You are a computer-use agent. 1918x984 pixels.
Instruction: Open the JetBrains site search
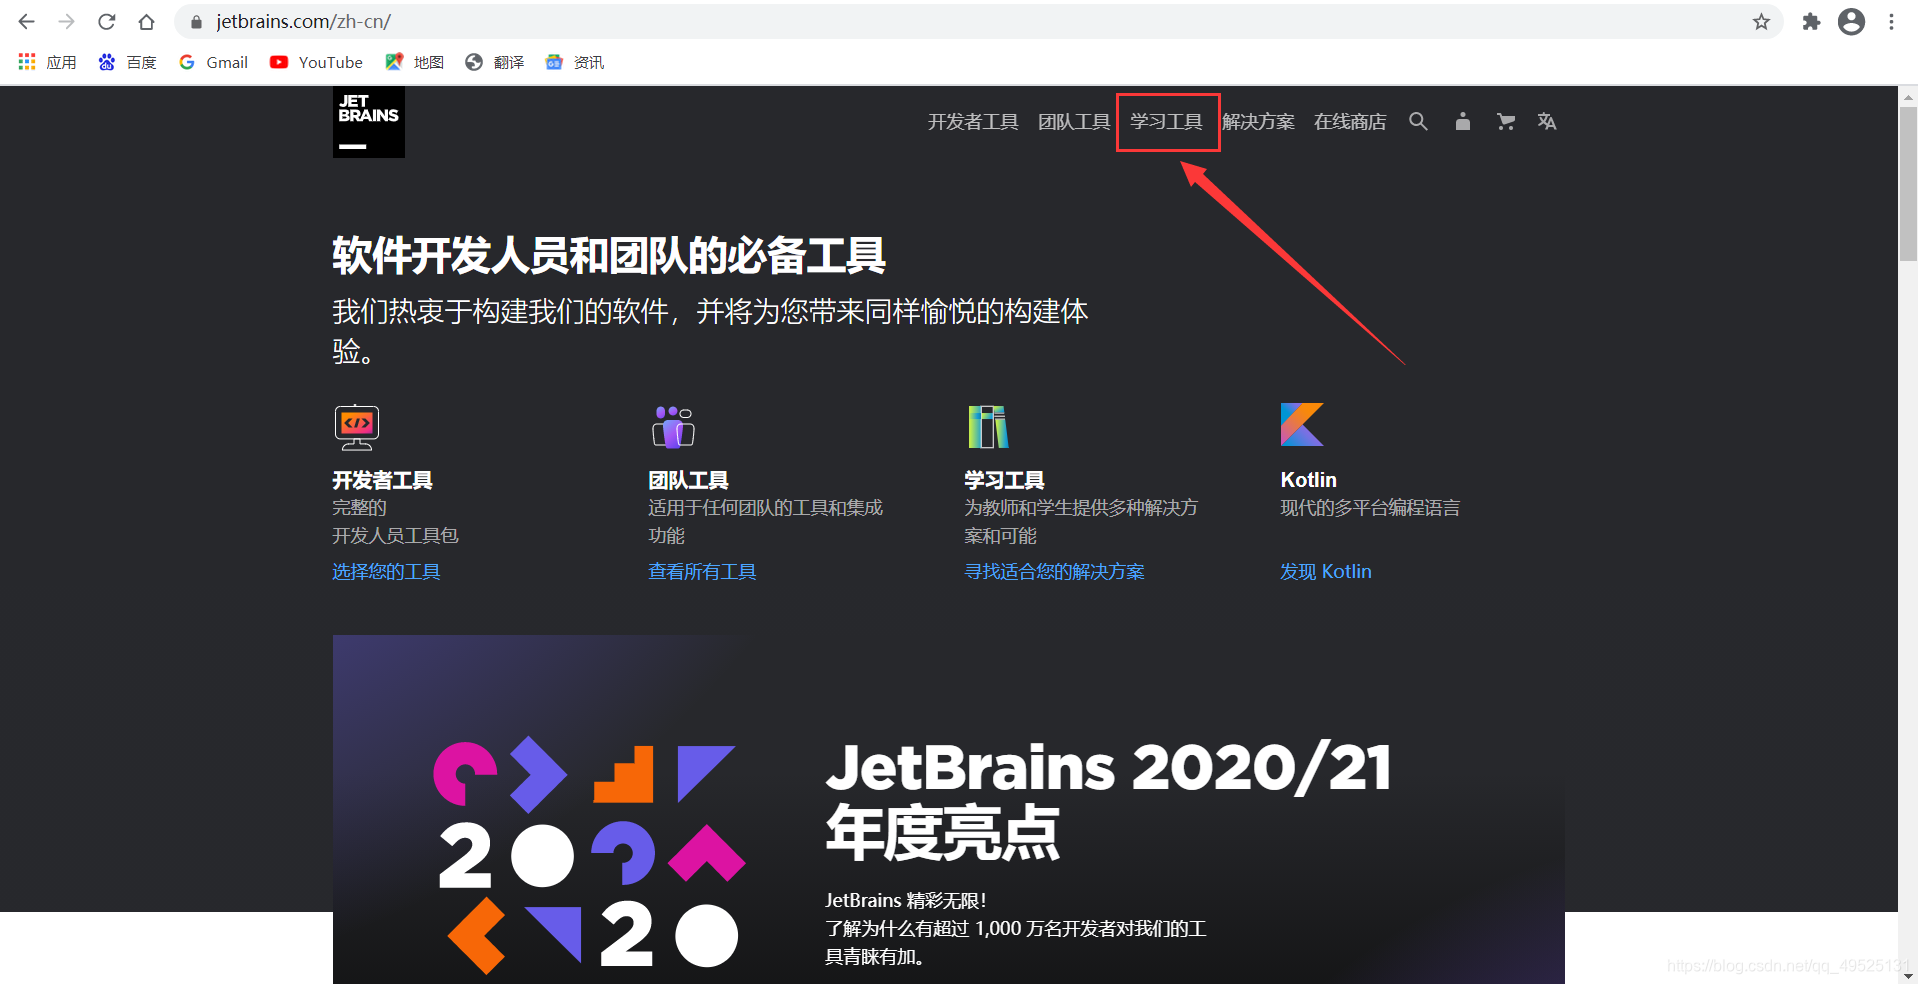(1418, 121)
